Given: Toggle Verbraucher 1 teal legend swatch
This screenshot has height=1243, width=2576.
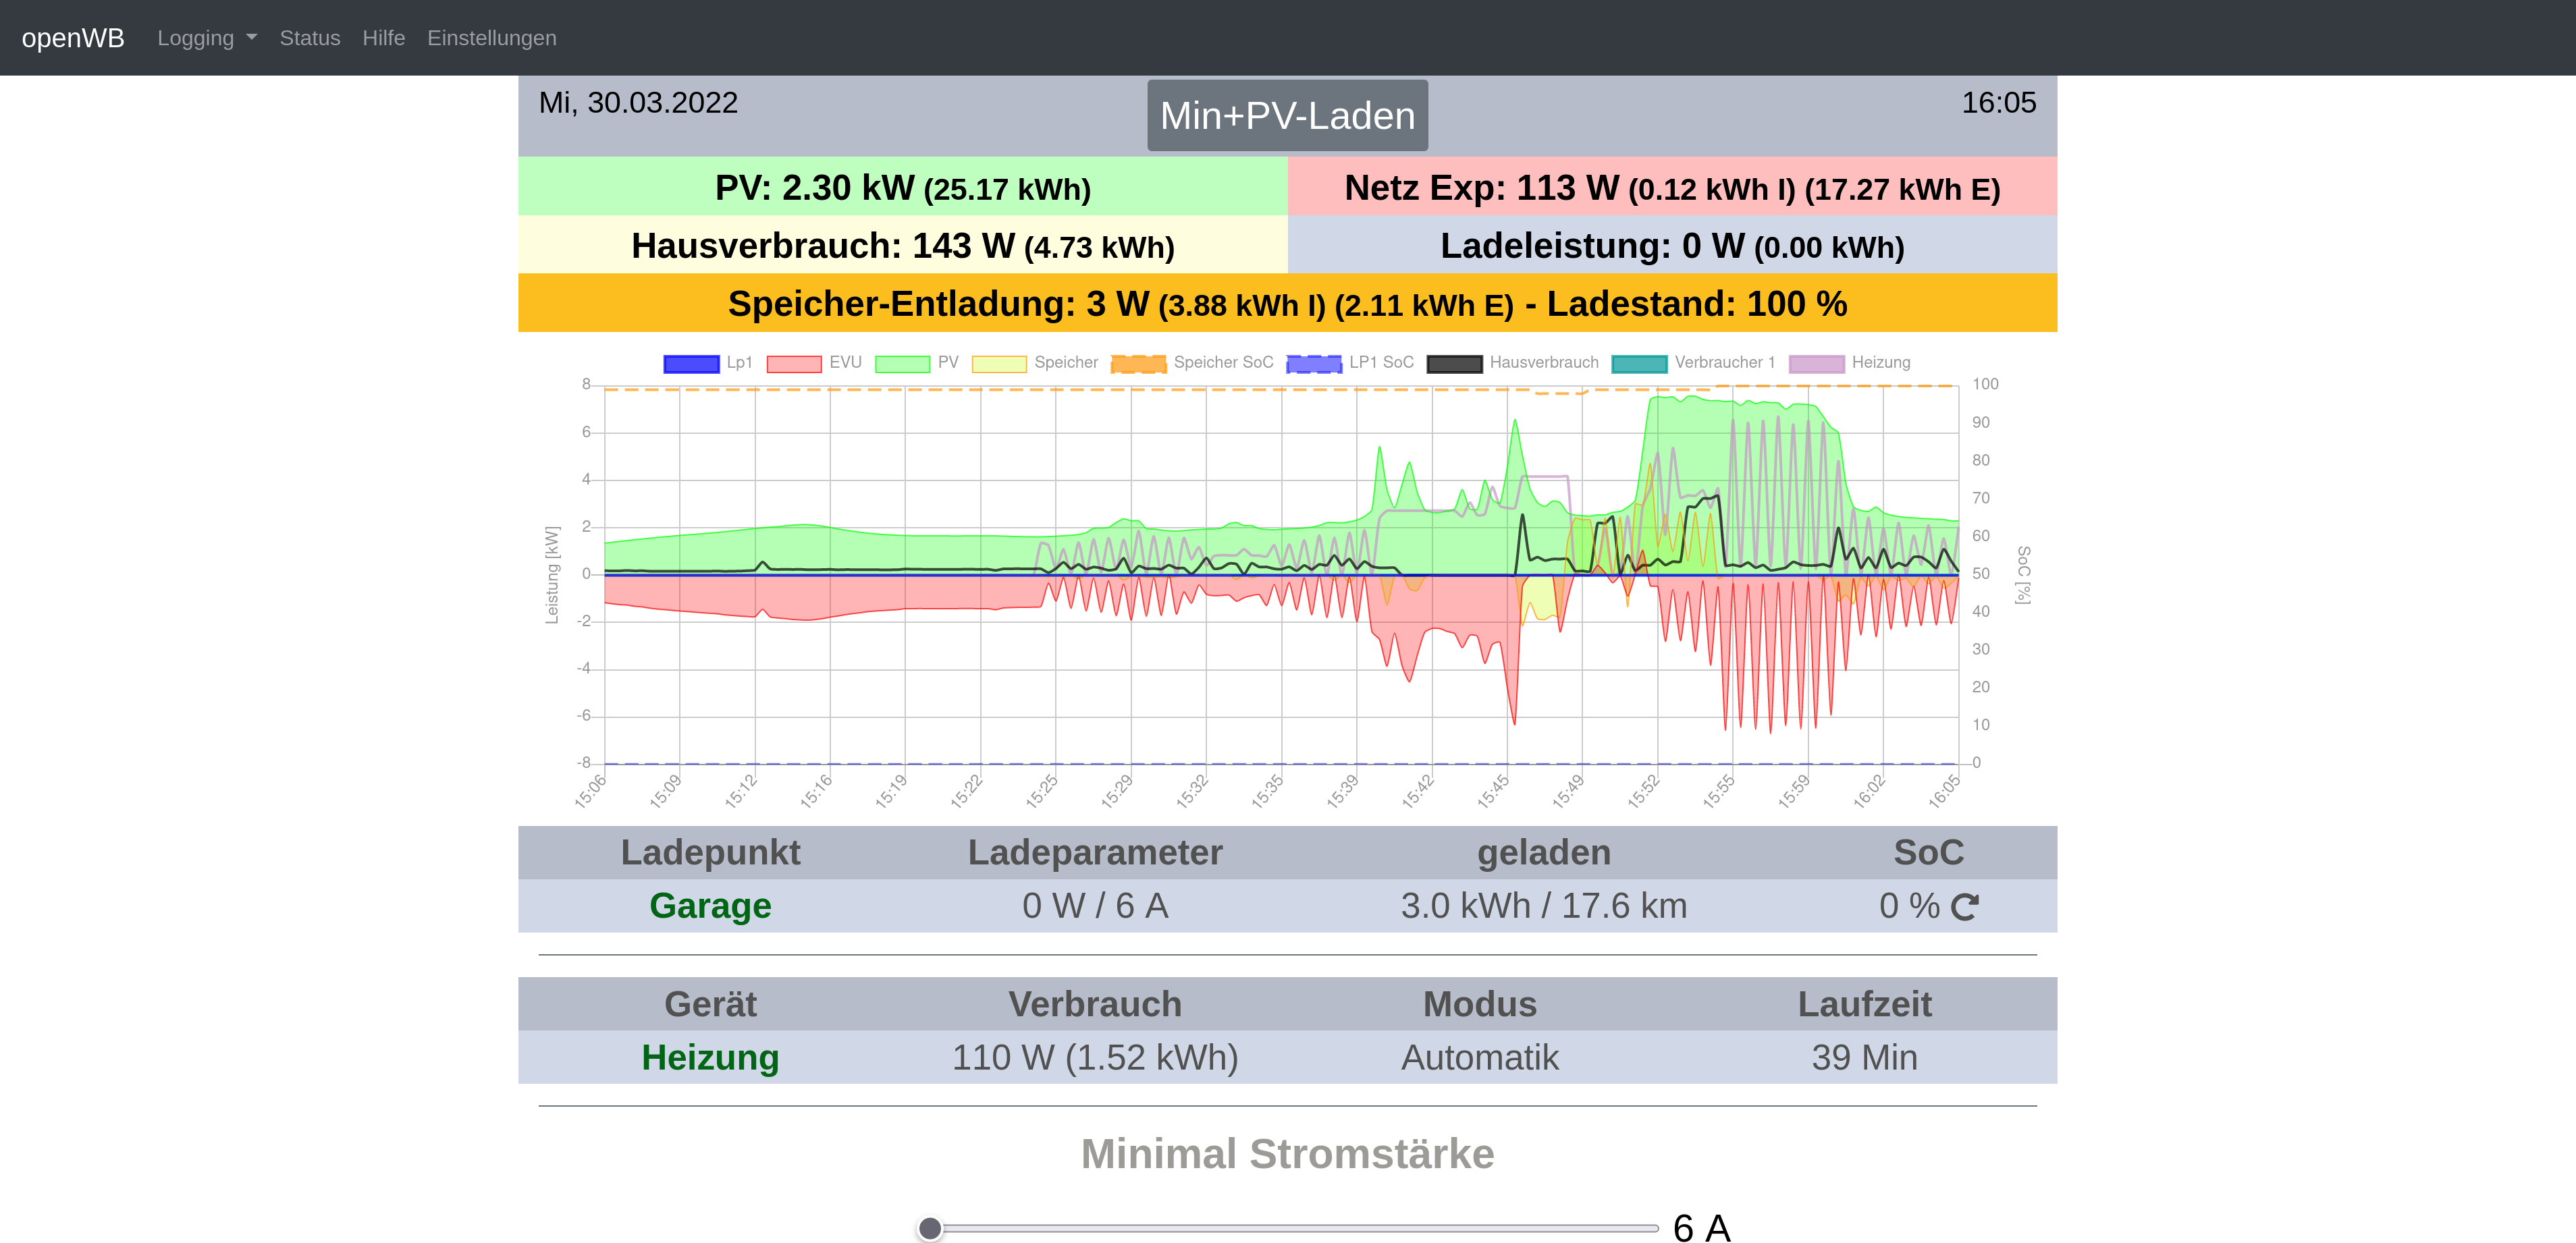Looking at the screenshot, I should [x=1639, y=363].
